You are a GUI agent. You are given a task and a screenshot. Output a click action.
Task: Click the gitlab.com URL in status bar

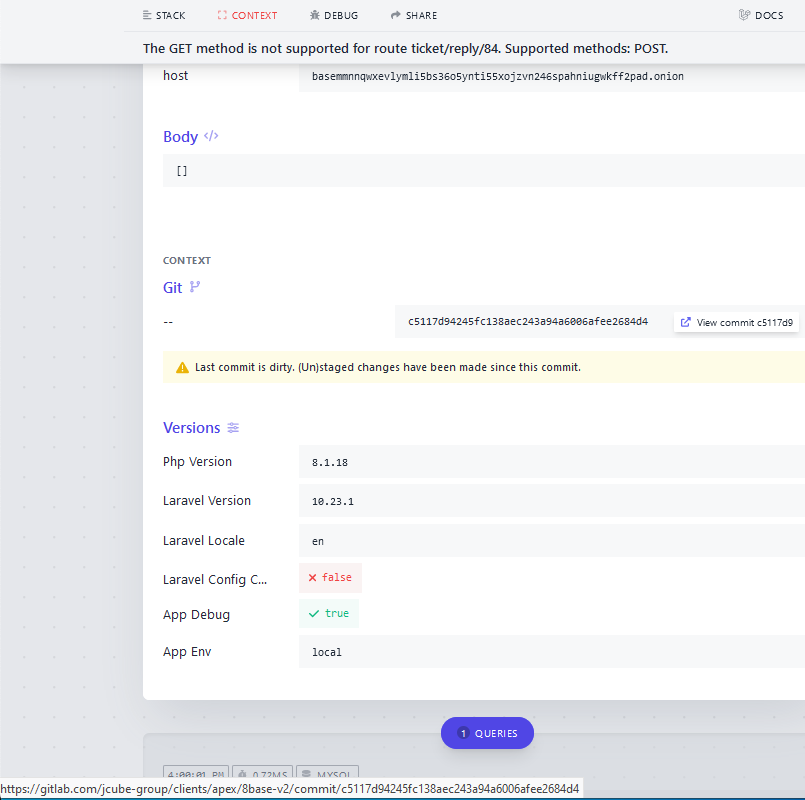click(x=290, y=789)
